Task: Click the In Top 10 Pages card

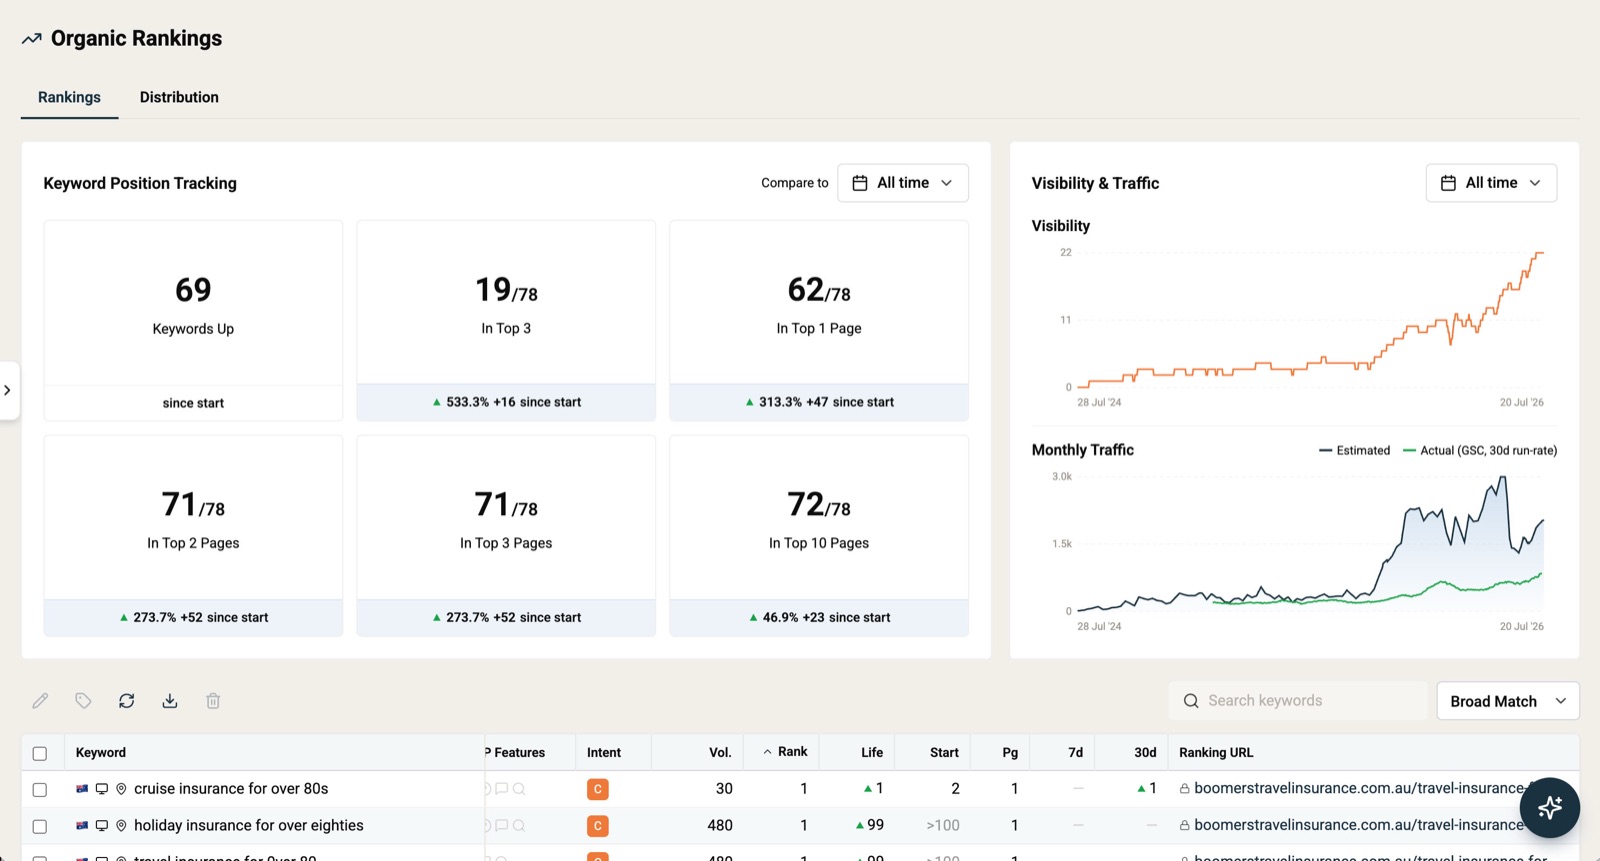Action: pos(819,536)
